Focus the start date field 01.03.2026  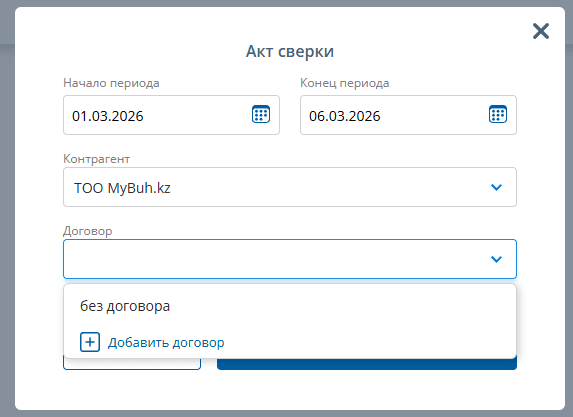[x=171, y=115]
